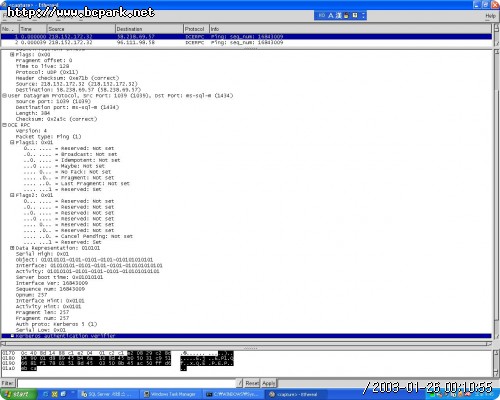Select the 'Fragment offset: 0' row

[x=44, y=60]
